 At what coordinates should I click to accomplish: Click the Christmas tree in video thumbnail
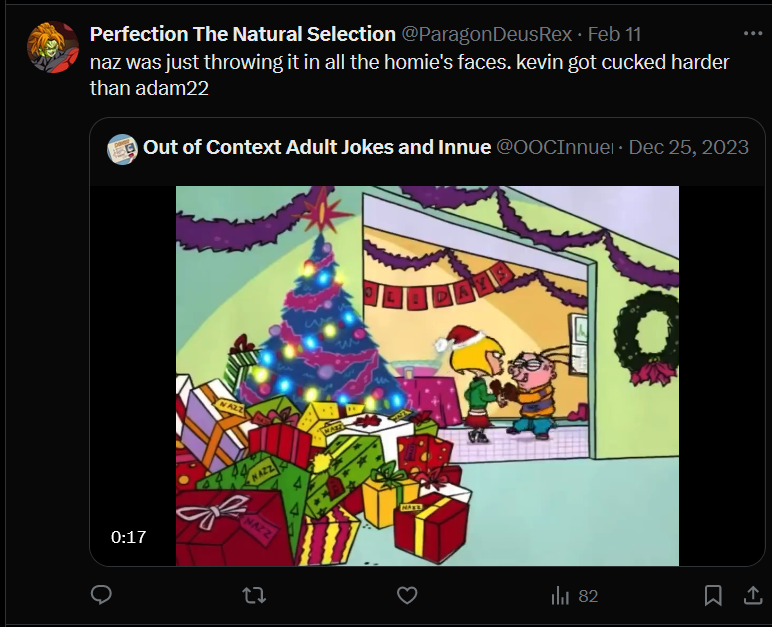click(x=322, y=320)
